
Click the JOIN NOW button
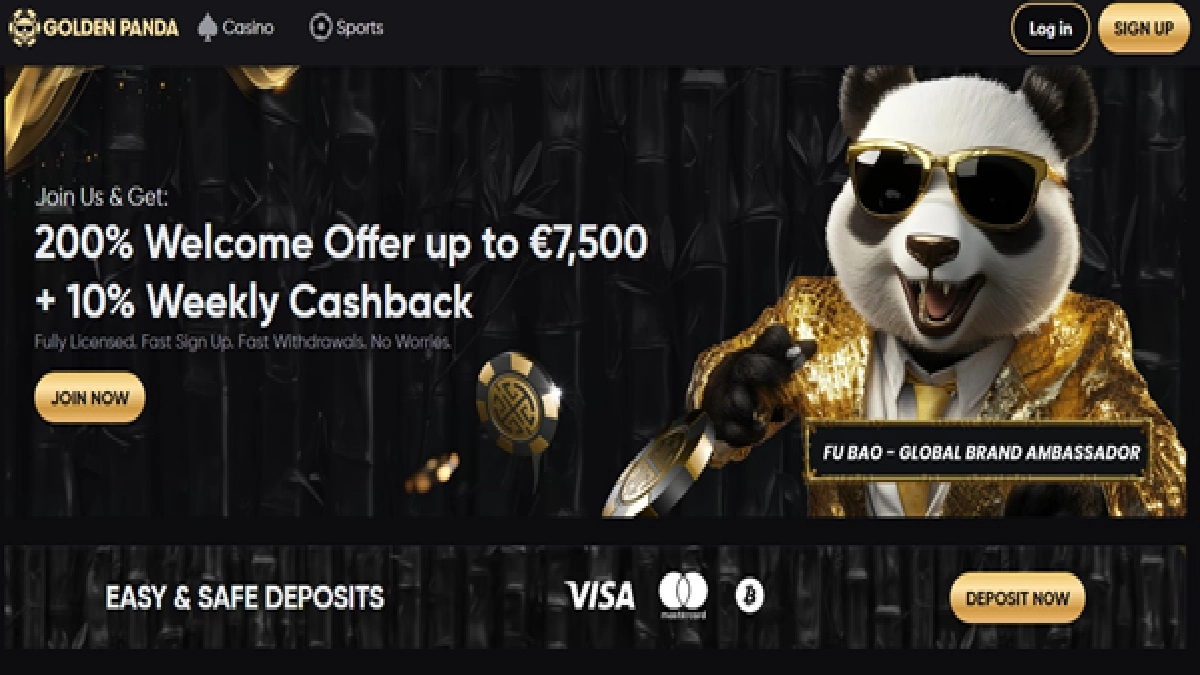pyautogui.click(x=90, y=398)
